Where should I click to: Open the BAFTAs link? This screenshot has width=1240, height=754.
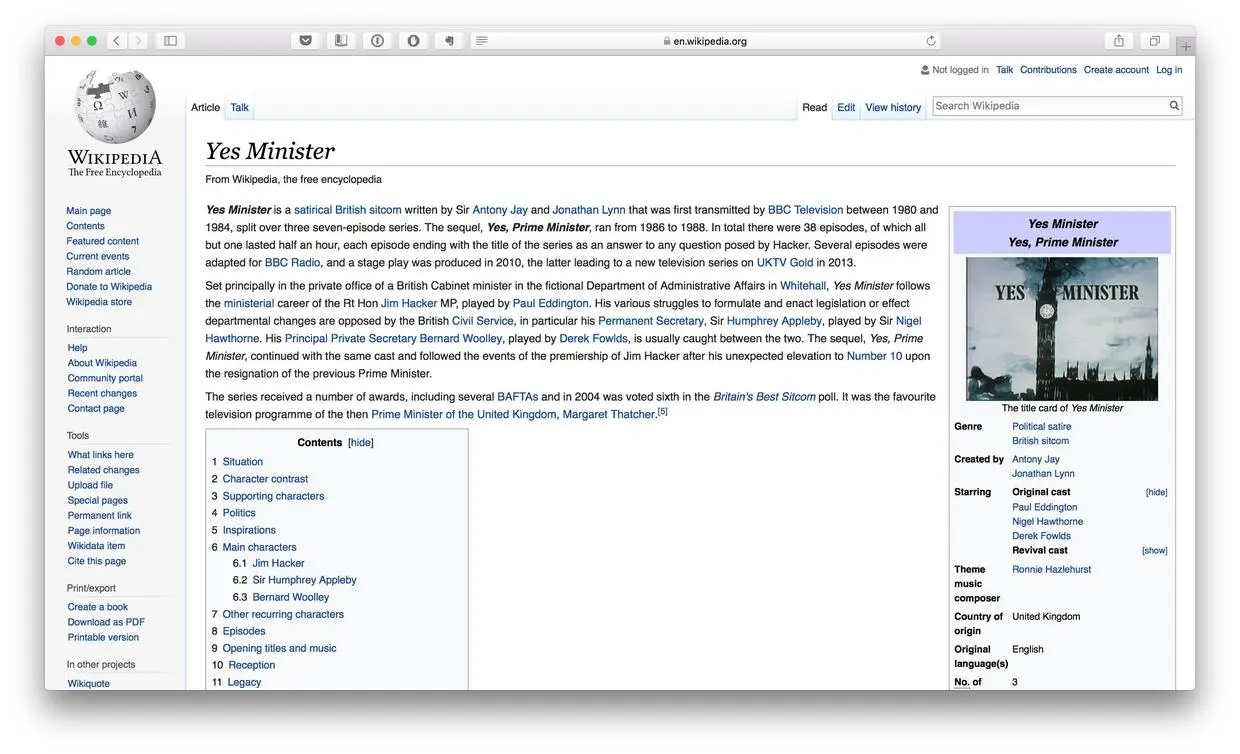[517, 397]
